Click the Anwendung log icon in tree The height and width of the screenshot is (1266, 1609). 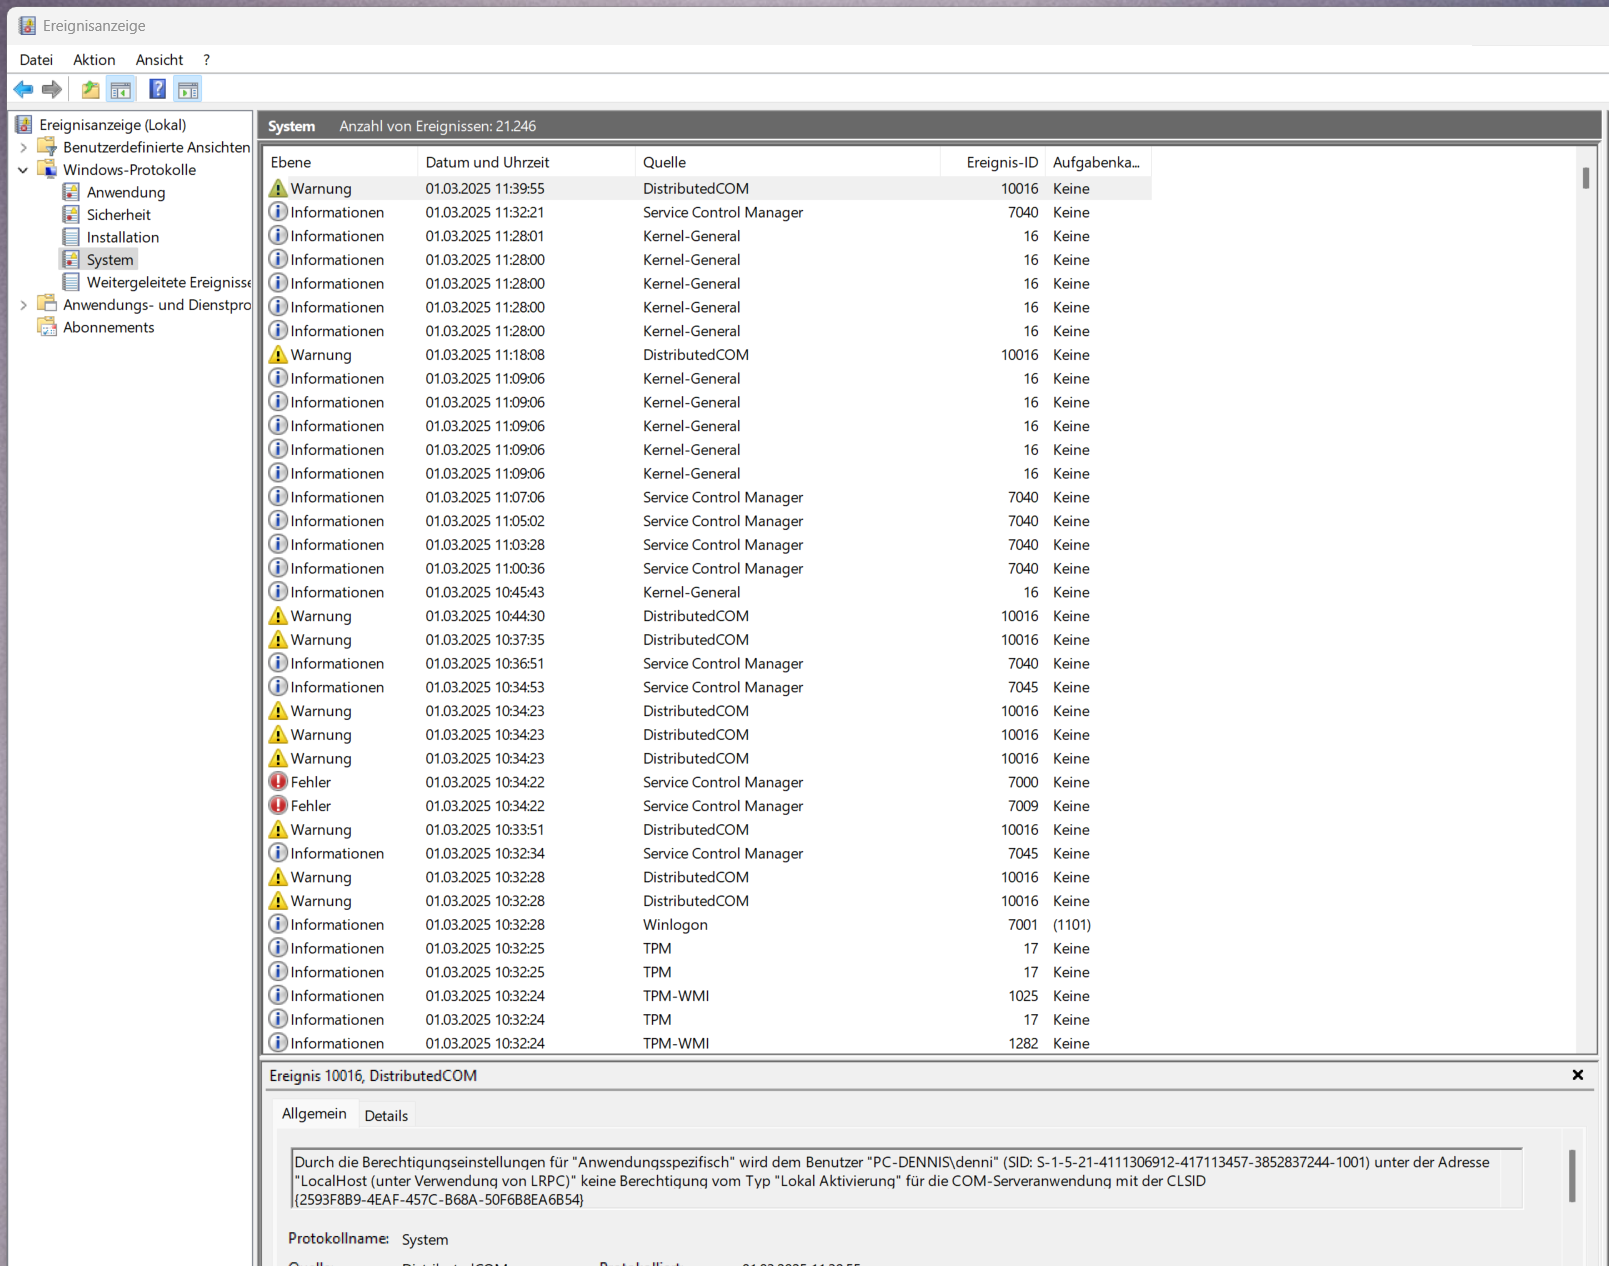click(71, 192)
